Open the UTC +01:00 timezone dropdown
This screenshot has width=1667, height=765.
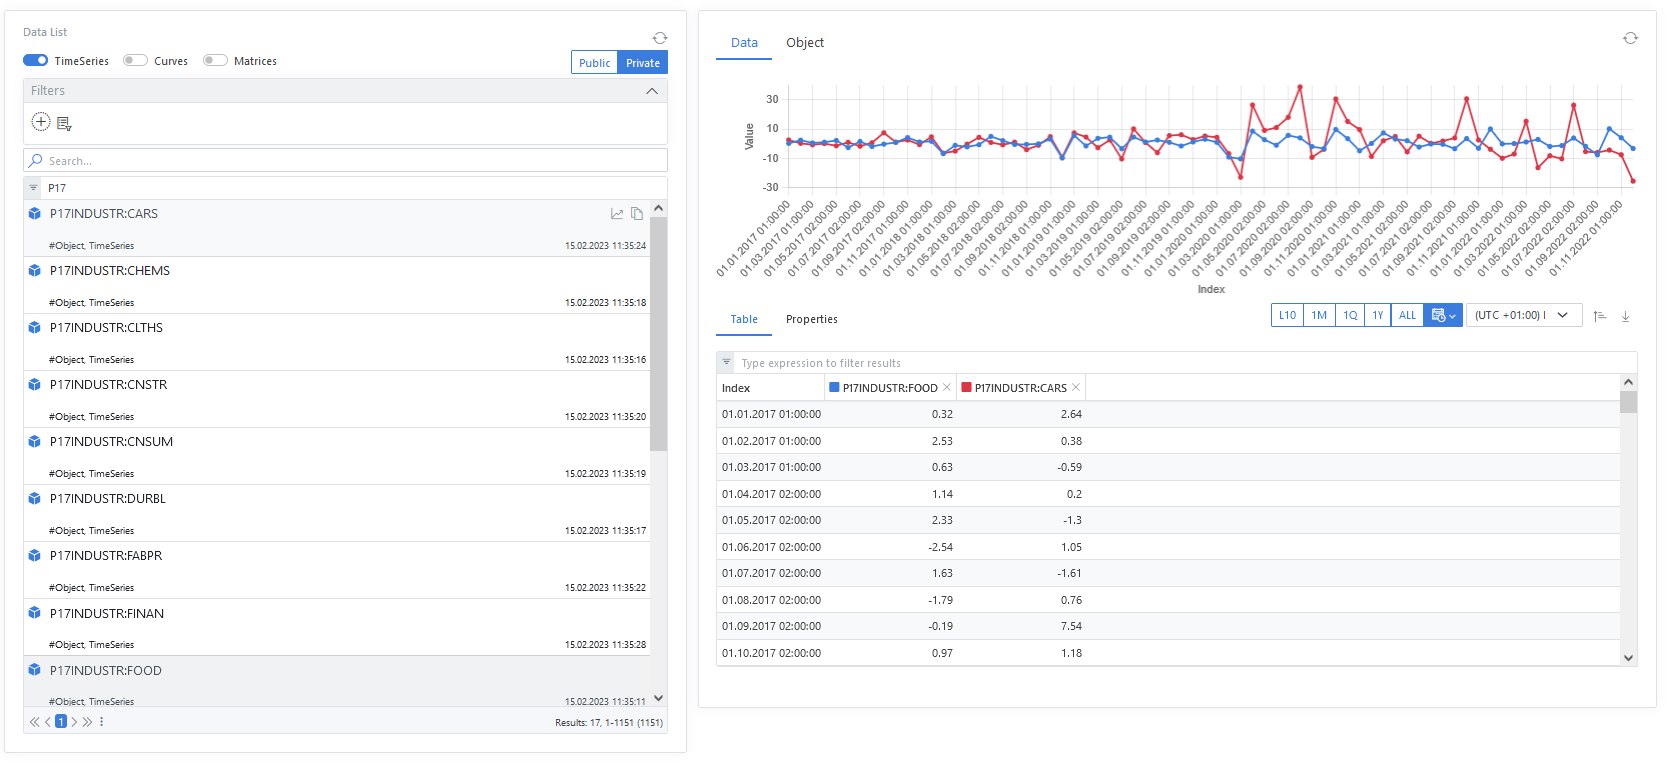click(x=1523, y=316)
